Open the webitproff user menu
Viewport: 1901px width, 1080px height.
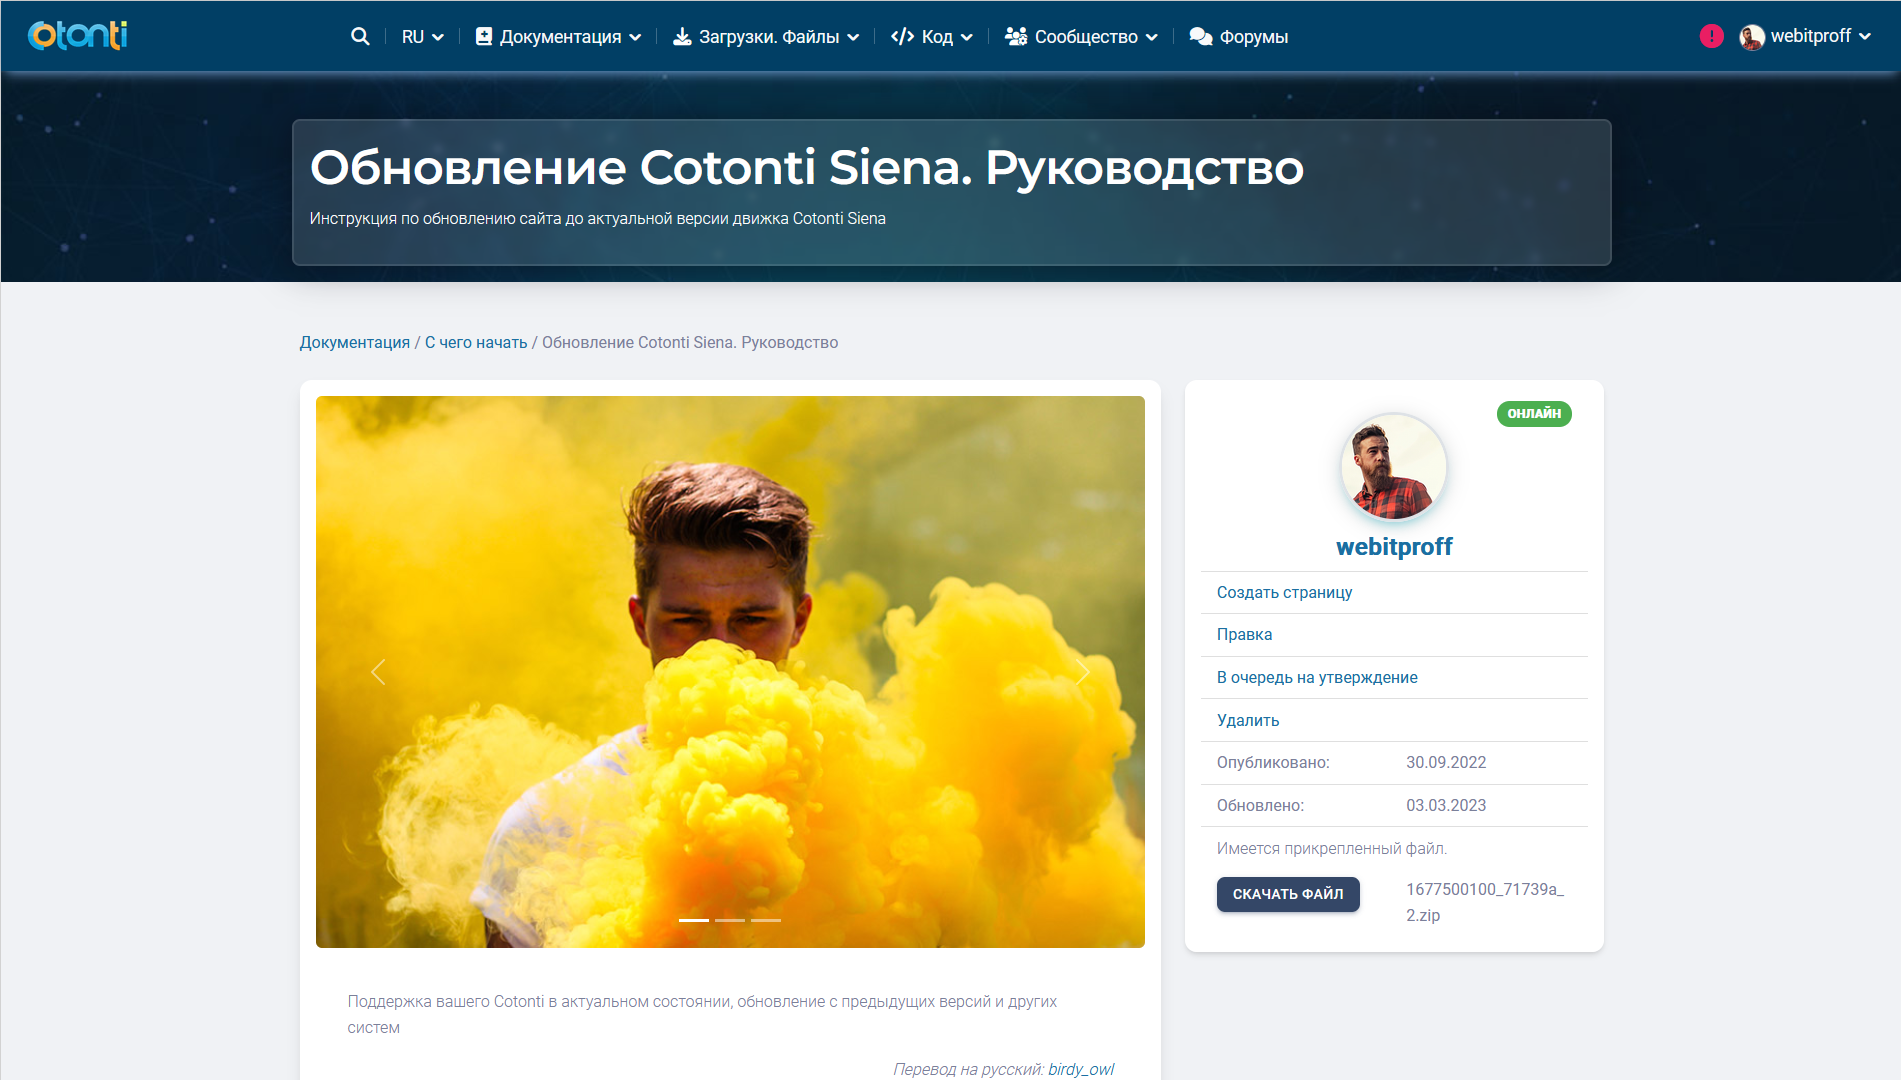(1805, 36)
